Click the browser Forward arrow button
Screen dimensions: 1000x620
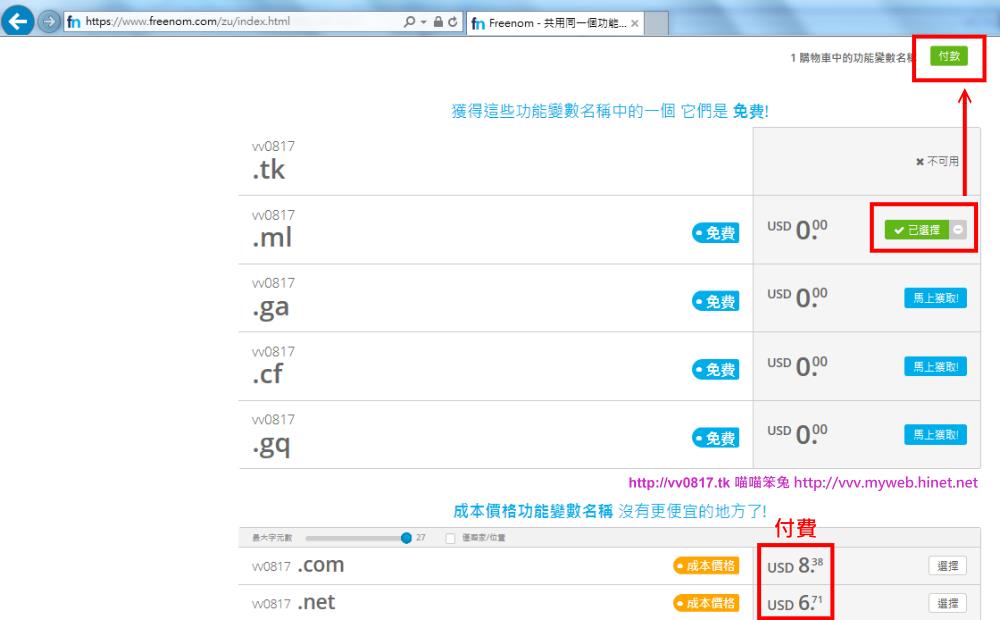[48, 22]
